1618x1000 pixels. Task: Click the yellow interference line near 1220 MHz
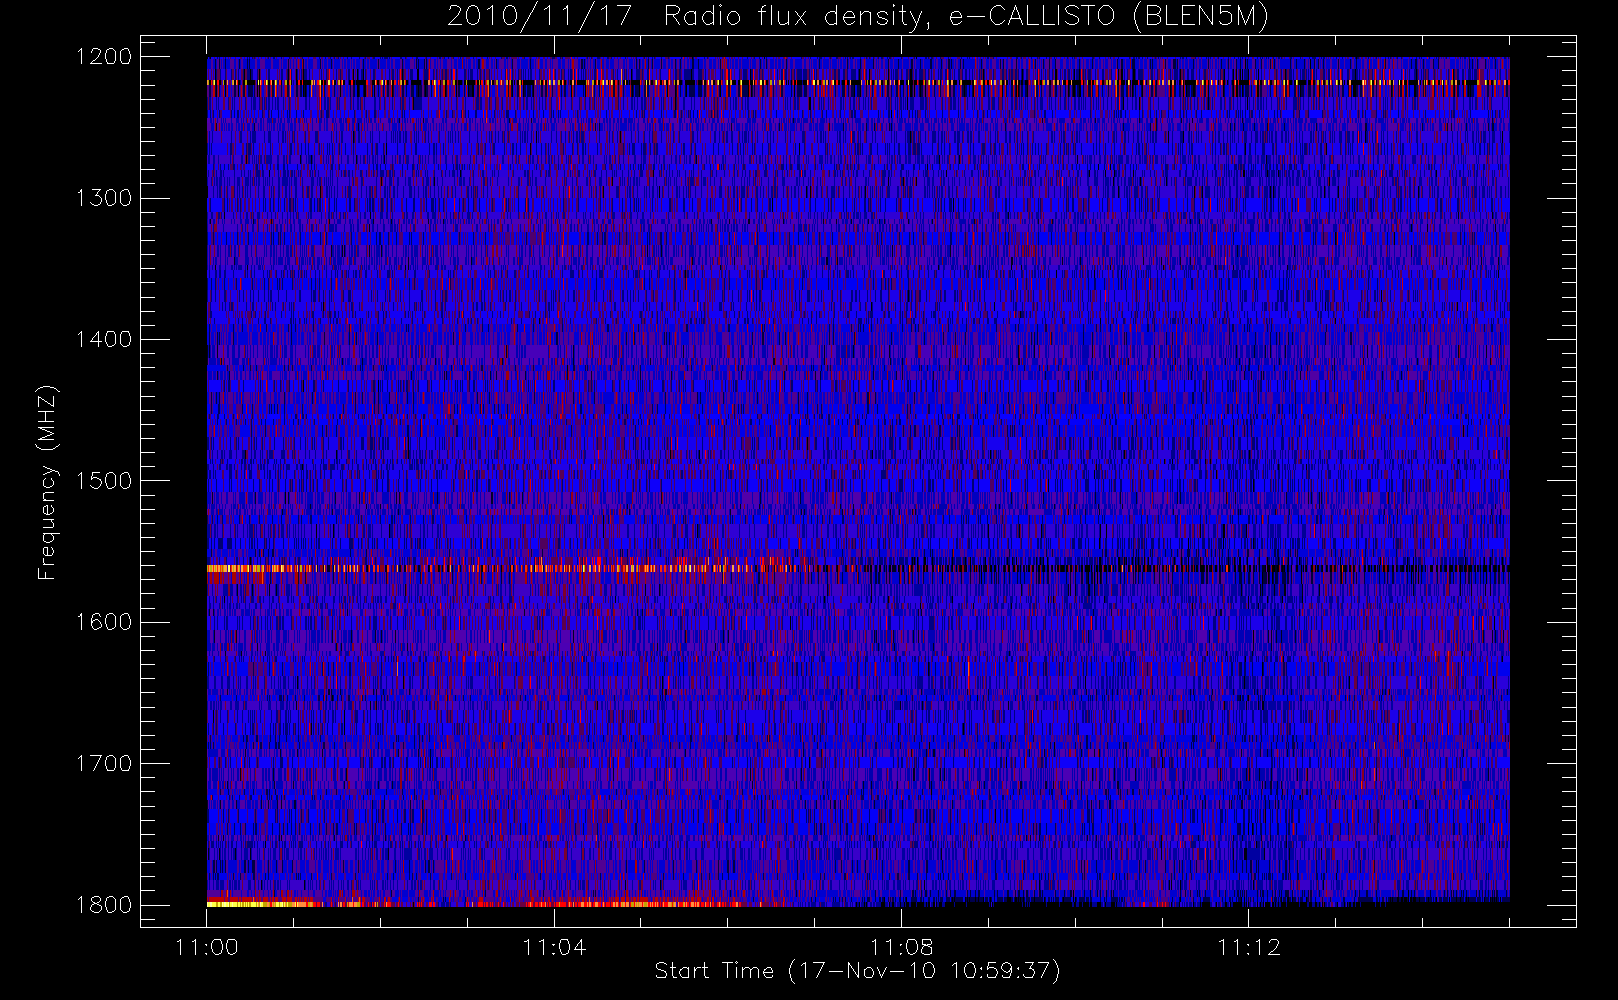tap(858, 82)
